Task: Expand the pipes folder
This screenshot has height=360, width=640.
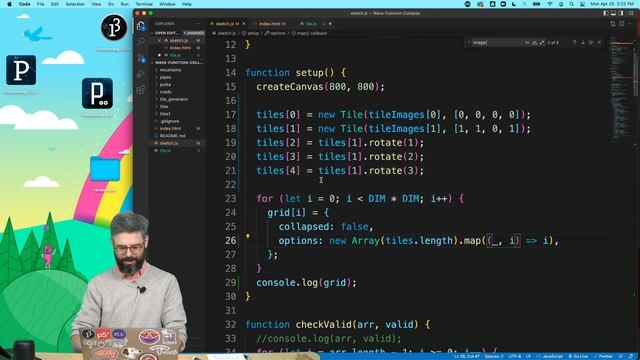Action: (165, 77)
